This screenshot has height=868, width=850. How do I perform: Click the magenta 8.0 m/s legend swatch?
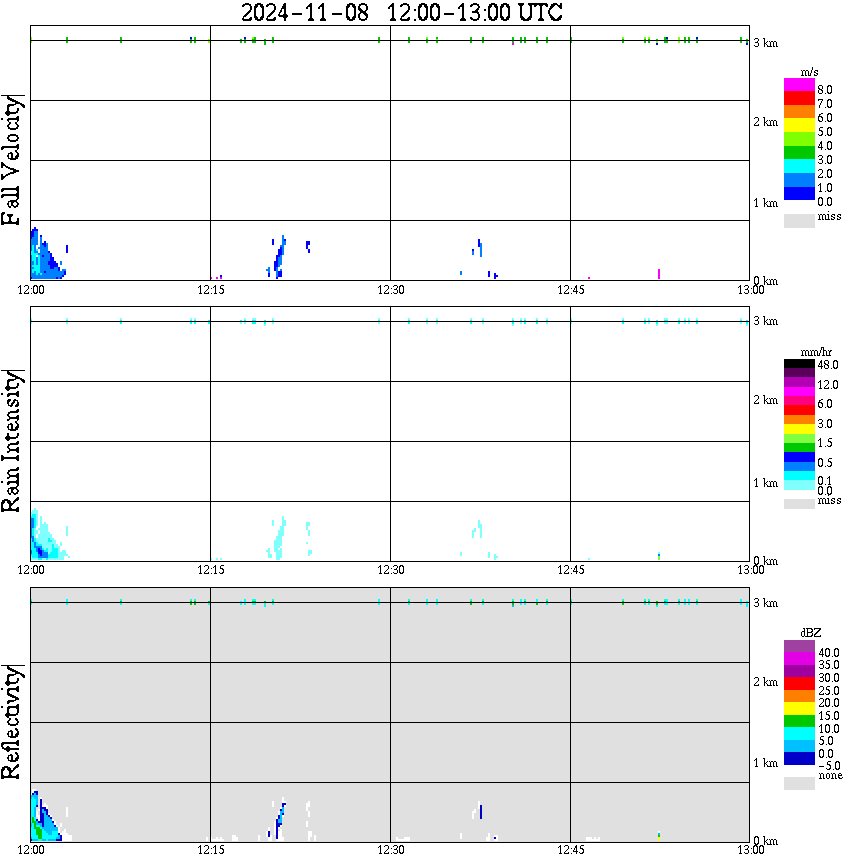pyautogui.click(x=799, y=85)
